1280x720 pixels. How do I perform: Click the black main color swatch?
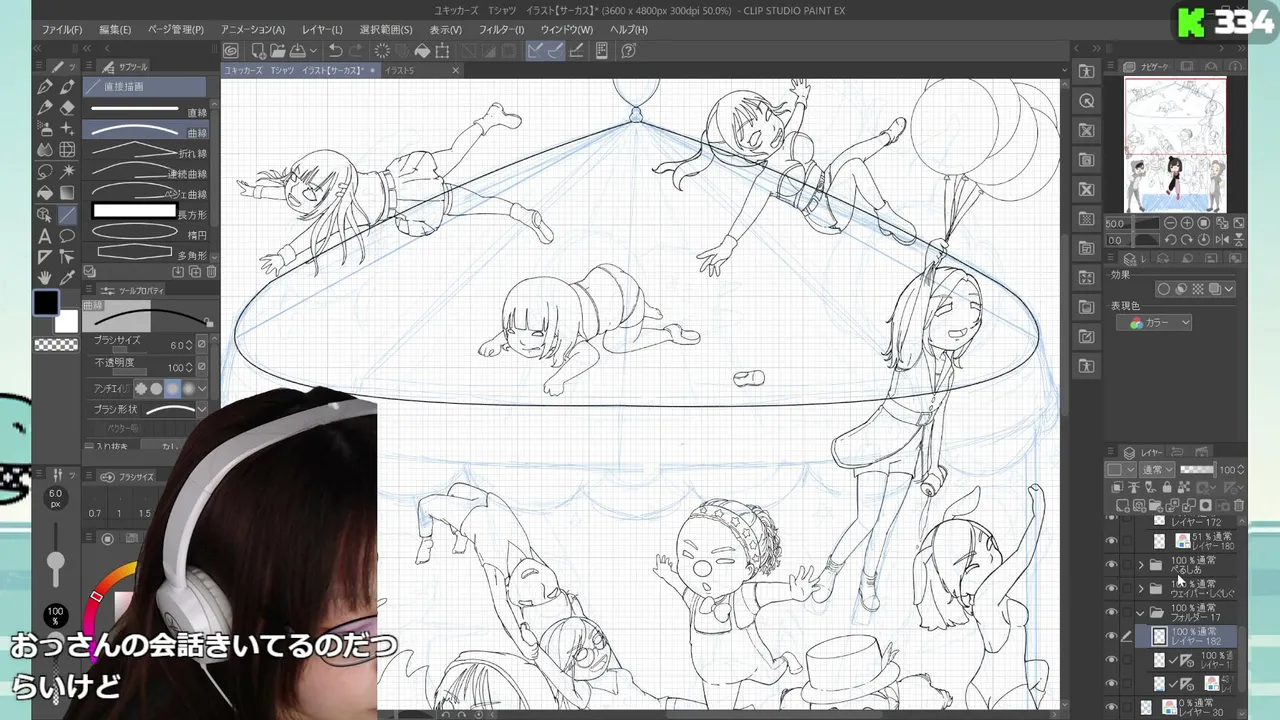(46, 303)
